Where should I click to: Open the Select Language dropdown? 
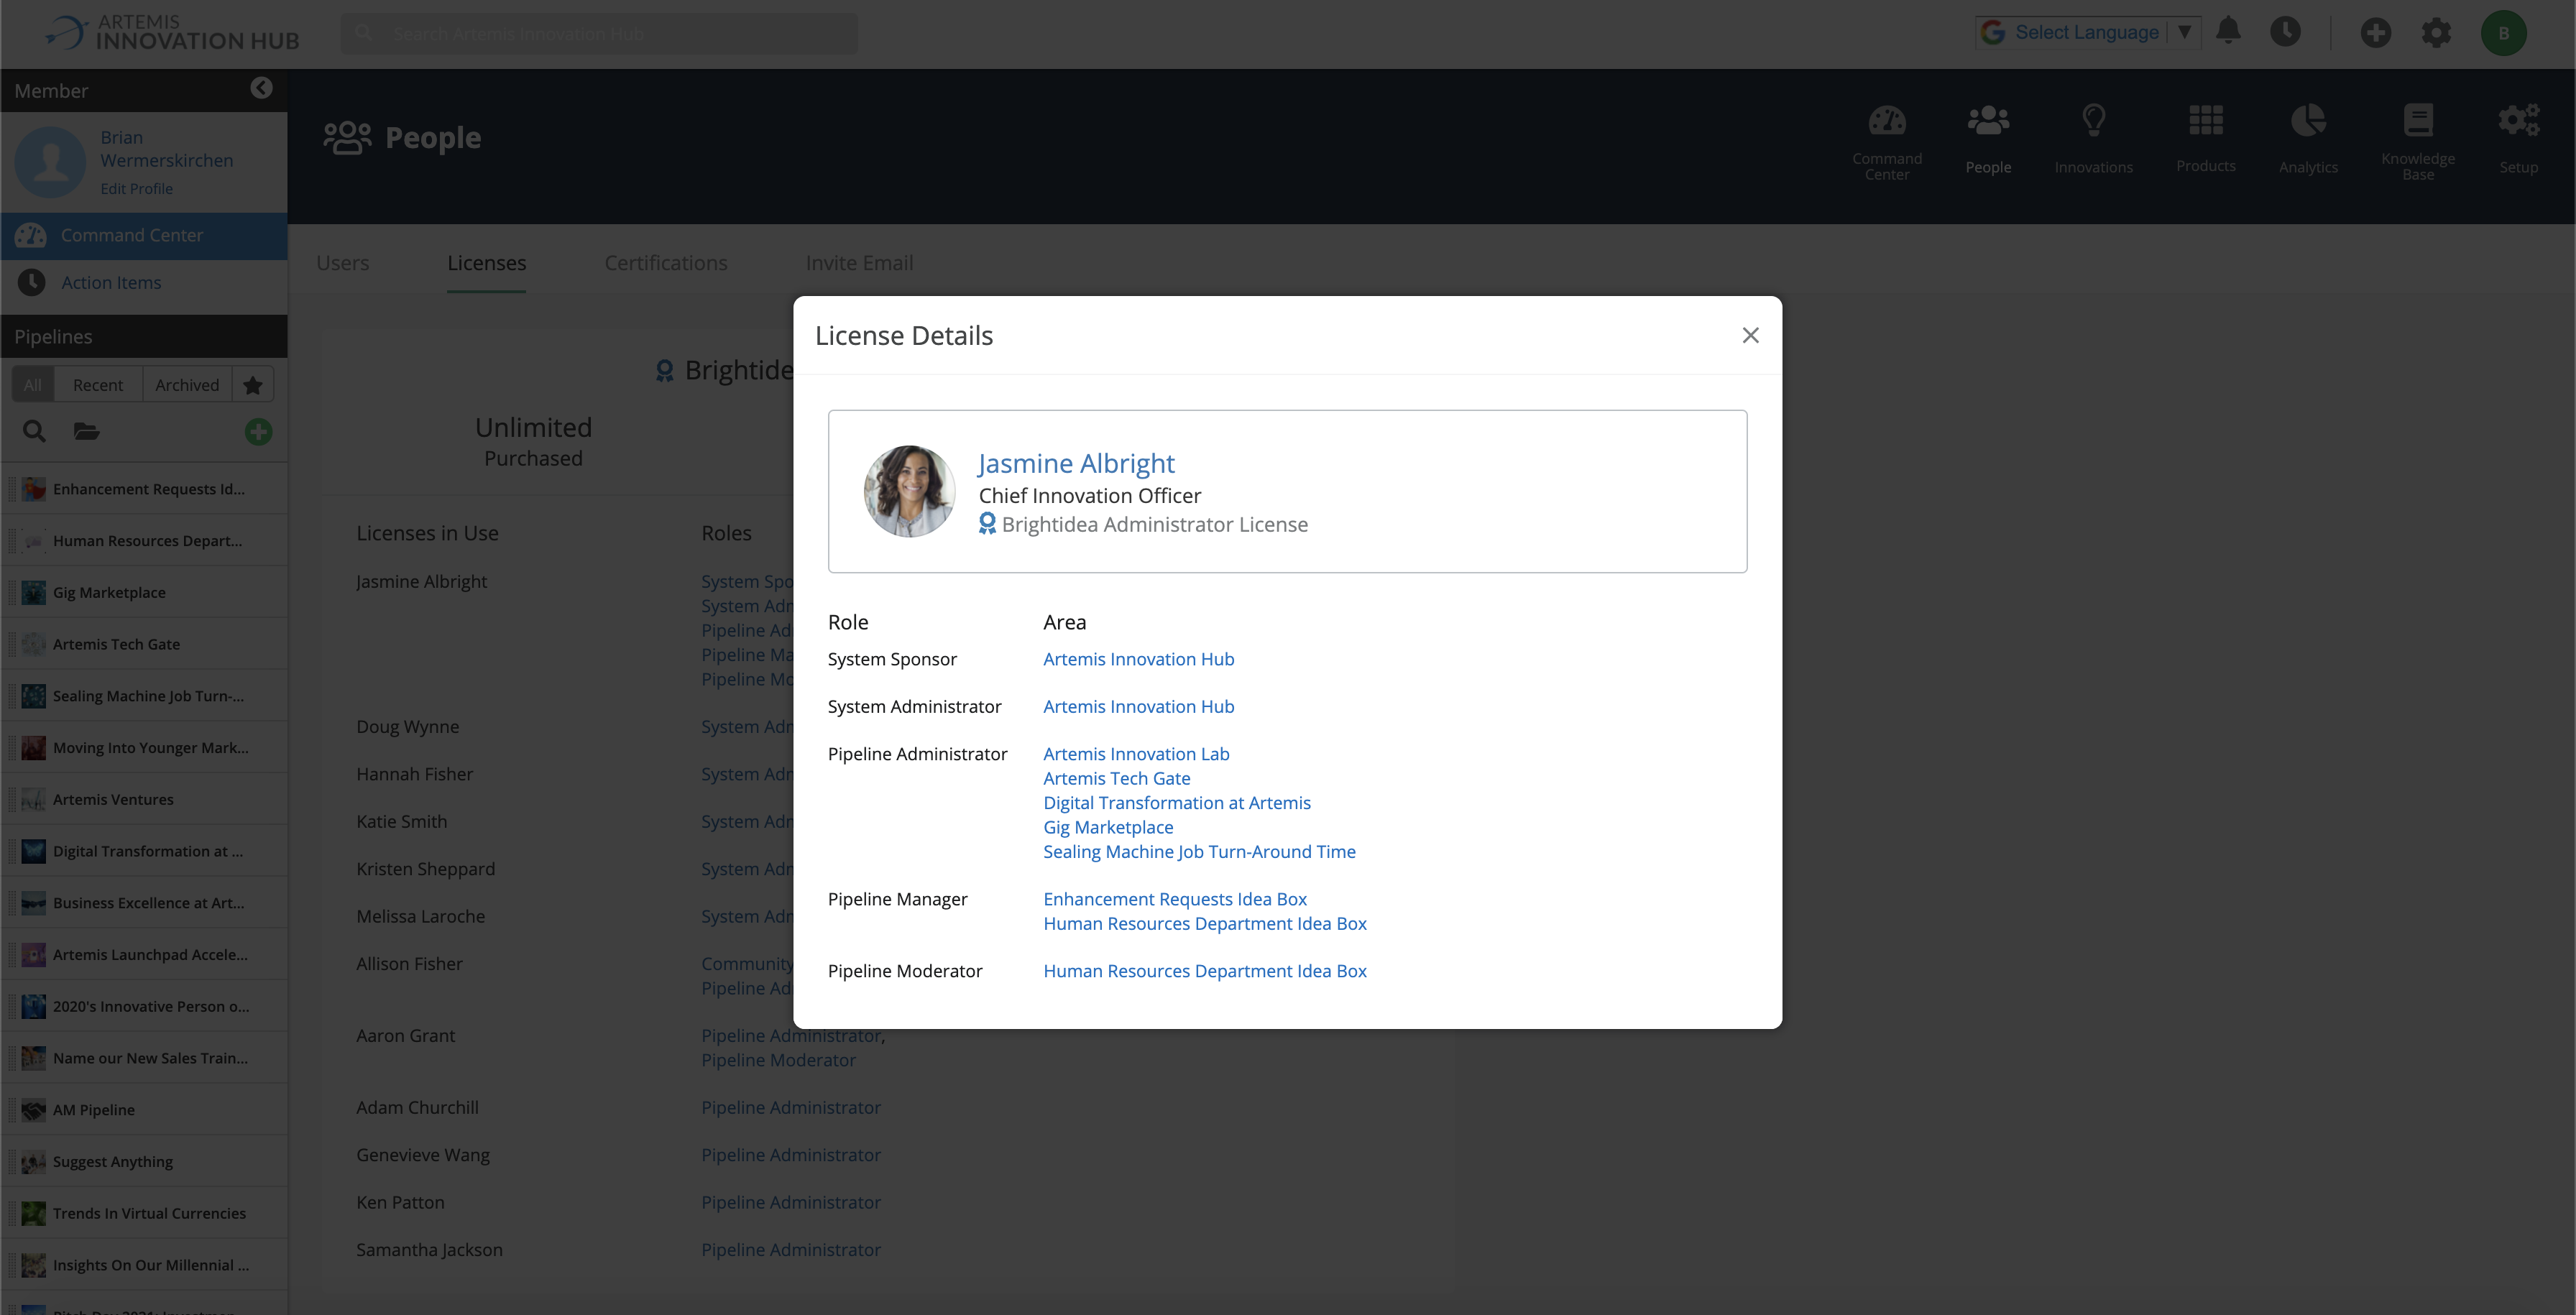(2088, 32)
